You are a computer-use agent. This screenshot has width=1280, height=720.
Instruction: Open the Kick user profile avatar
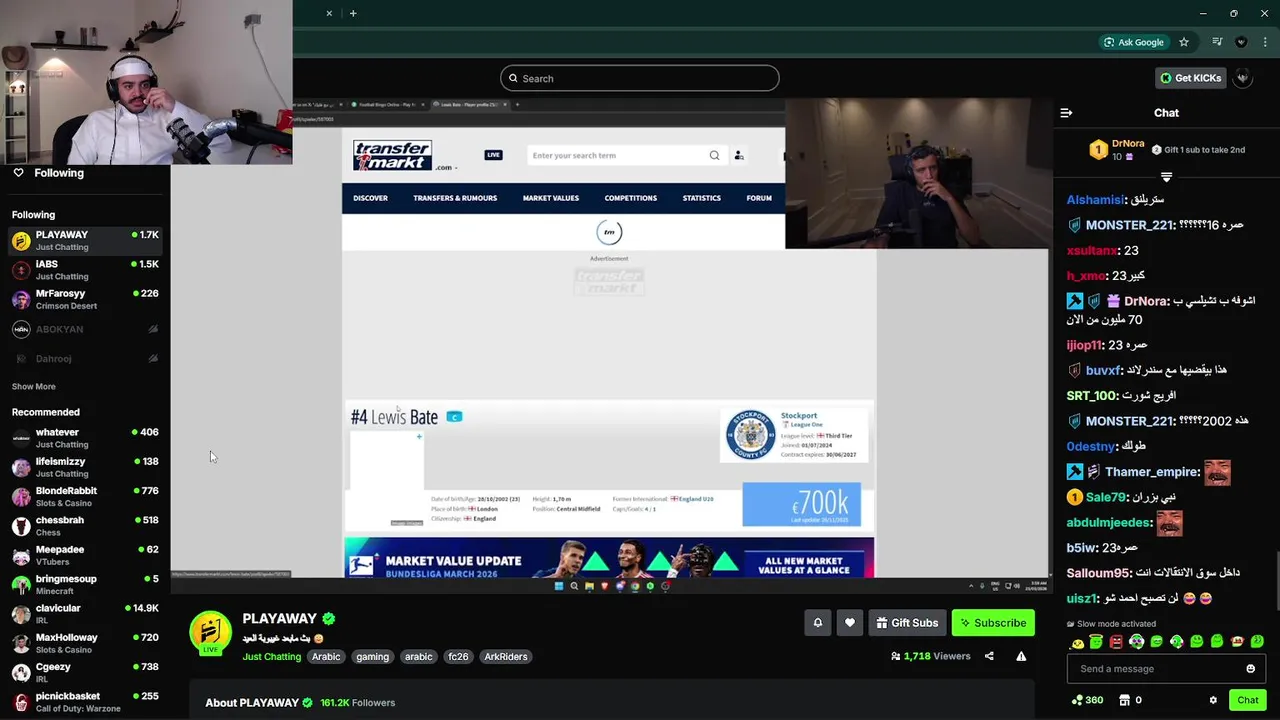(1242, 78)
